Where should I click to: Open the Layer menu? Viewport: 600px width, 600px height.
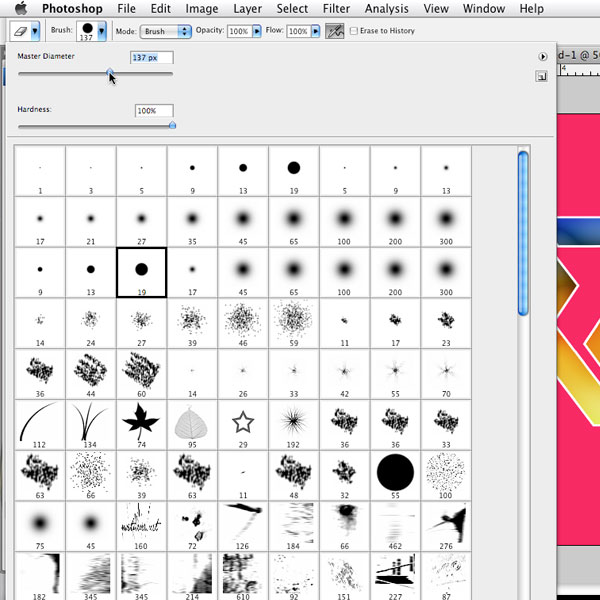click(x=248, y=9)
